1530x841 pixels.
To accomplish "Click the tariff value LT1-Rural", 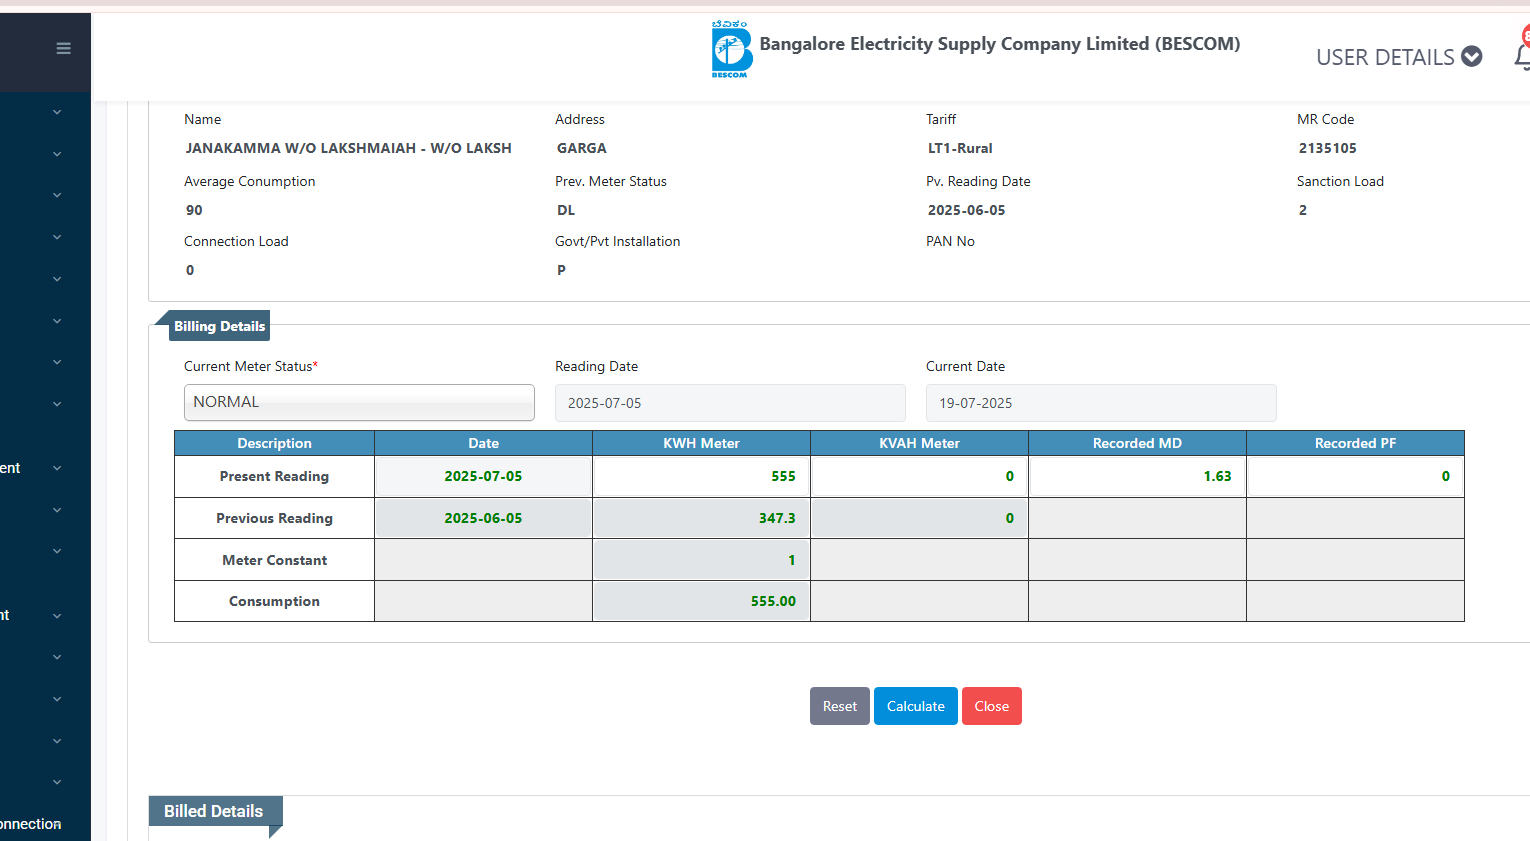I will click(960, 148).
